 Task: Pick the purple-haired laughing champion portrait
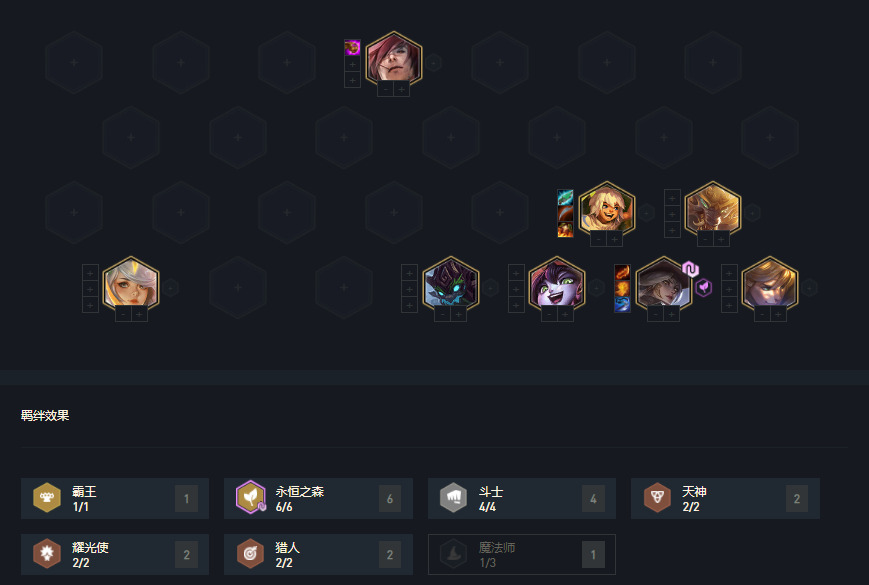557,284
